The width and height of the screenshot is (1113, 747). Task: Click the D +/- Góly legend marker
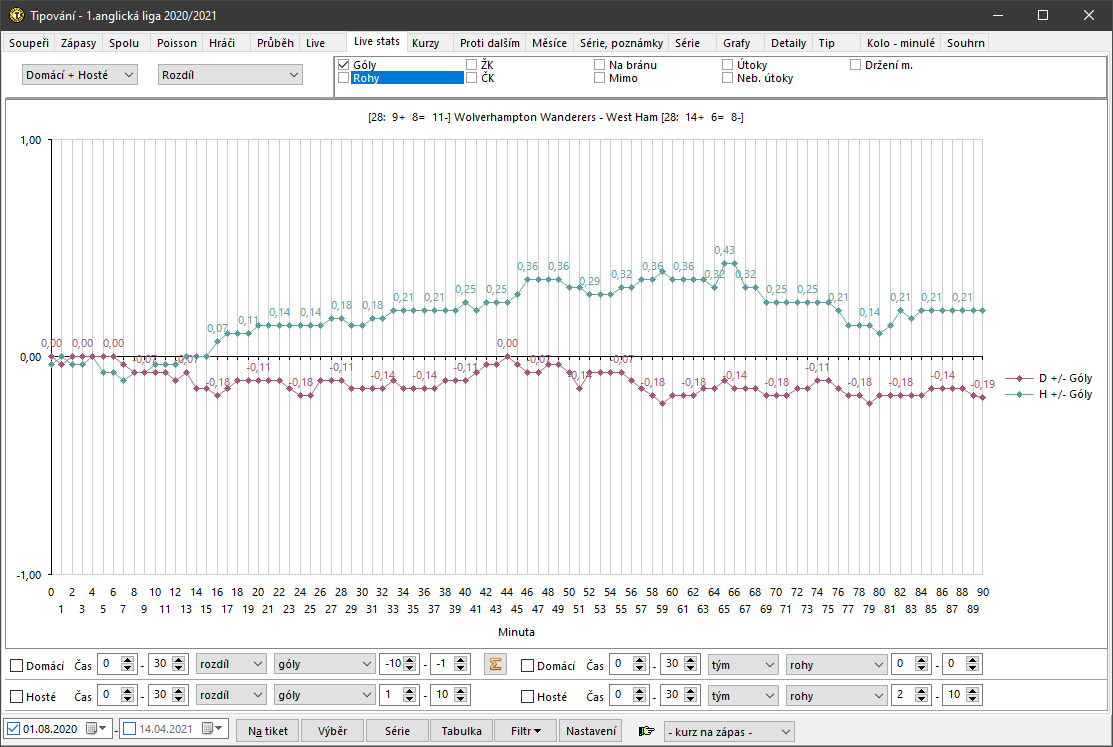[1021, 378]
